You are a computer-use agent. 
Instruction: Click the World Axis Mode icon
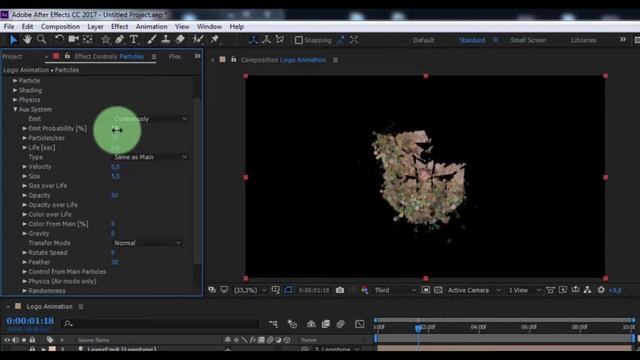point(267,40)
